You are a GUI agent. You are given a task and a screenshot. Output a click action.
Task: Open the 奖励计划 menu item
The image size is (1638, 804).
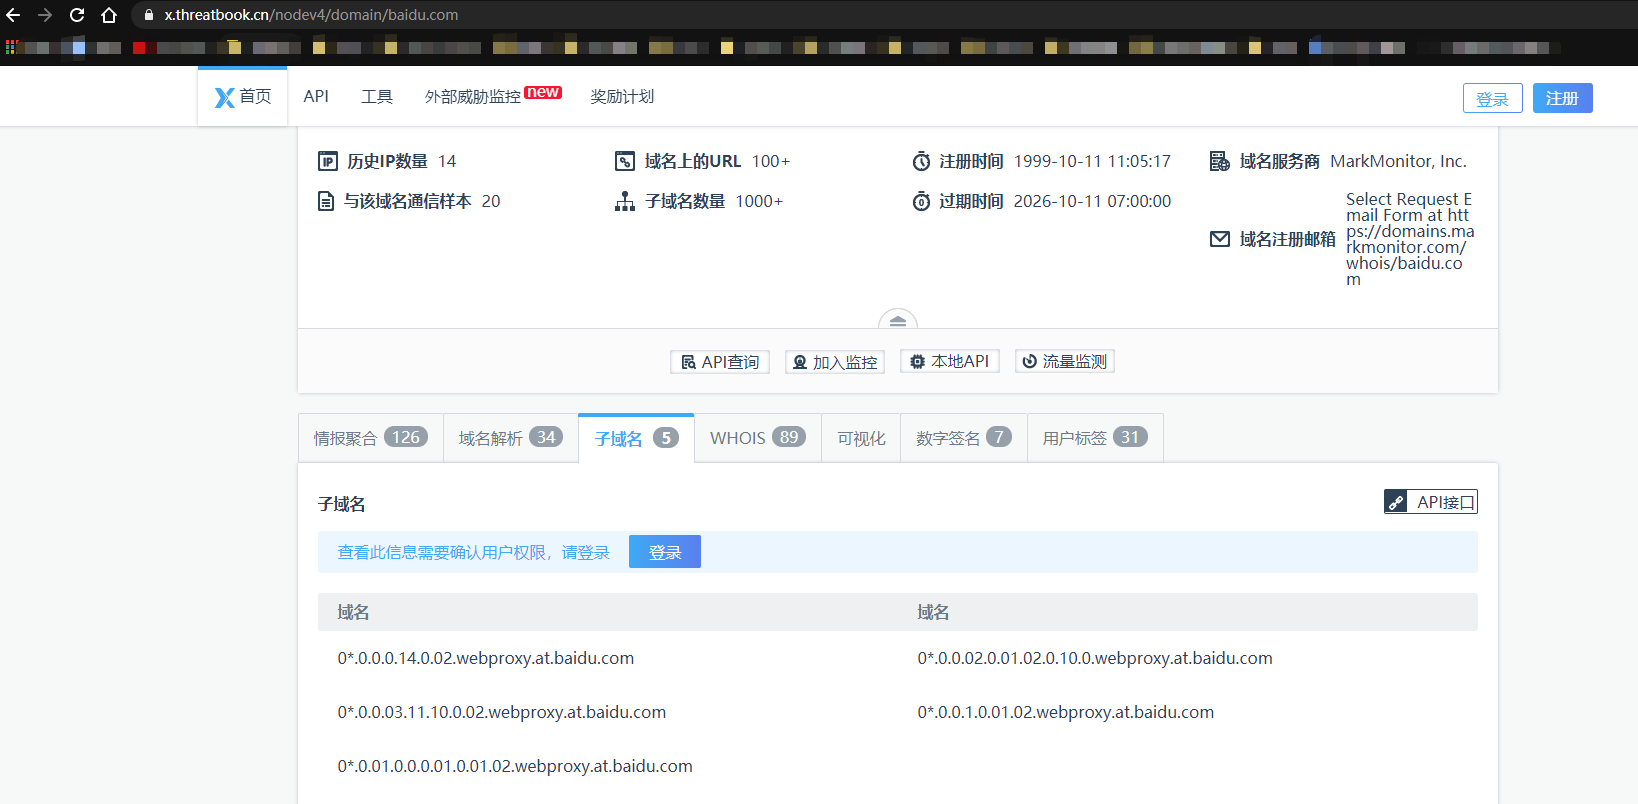(x=622, y=96)
